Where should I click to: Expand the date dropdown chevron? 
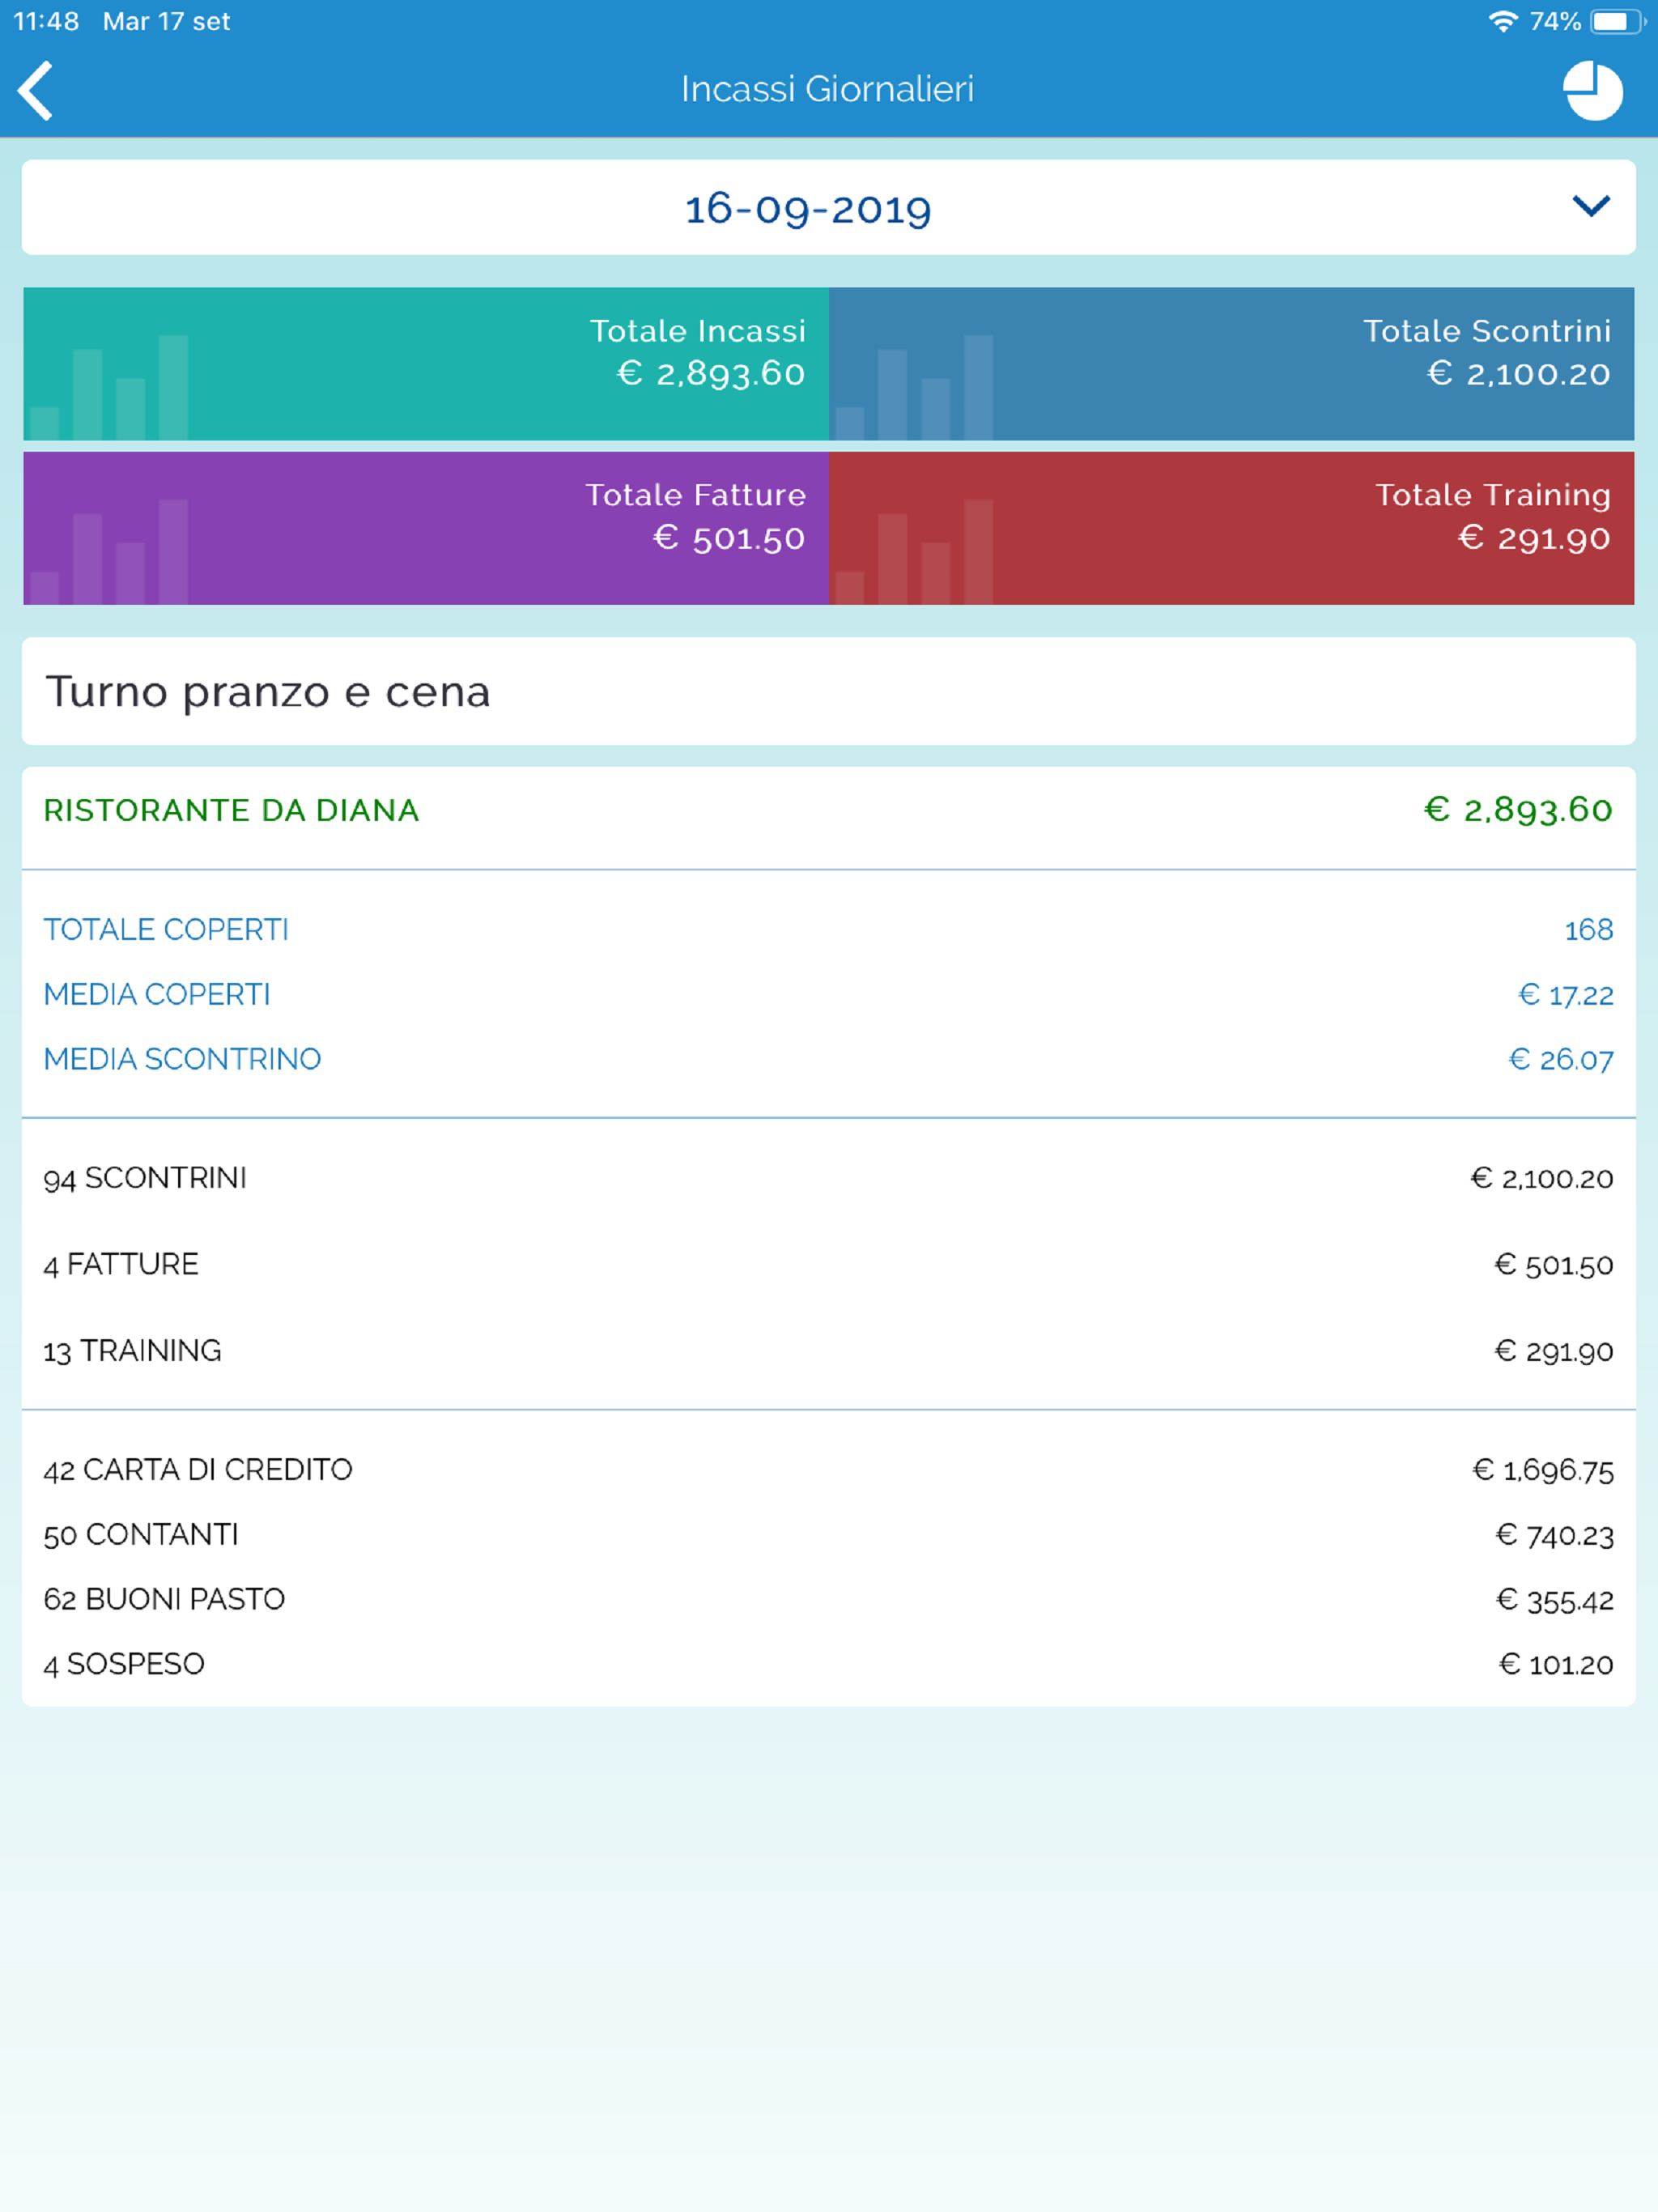(x=1590, y=206)
